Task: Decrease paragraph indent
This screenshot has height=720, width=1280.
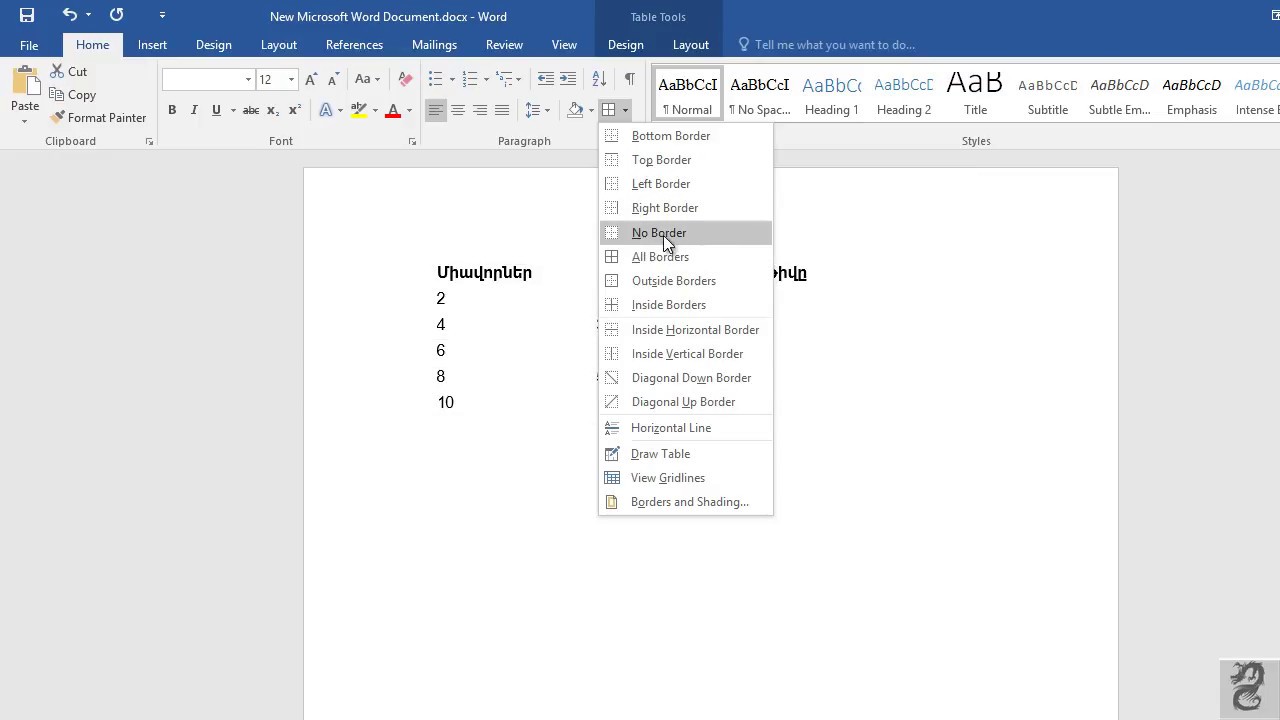Action: click(x=546, y=79)
